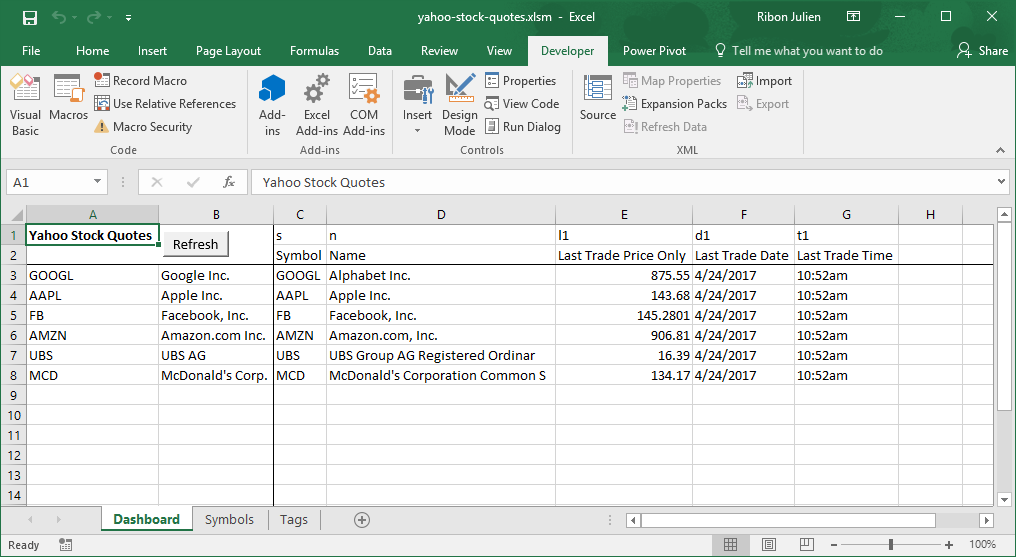The width and height of the screenshot is (1016, 557).
Task: Select the AMZN cell in column A
Action: (93, 335)
